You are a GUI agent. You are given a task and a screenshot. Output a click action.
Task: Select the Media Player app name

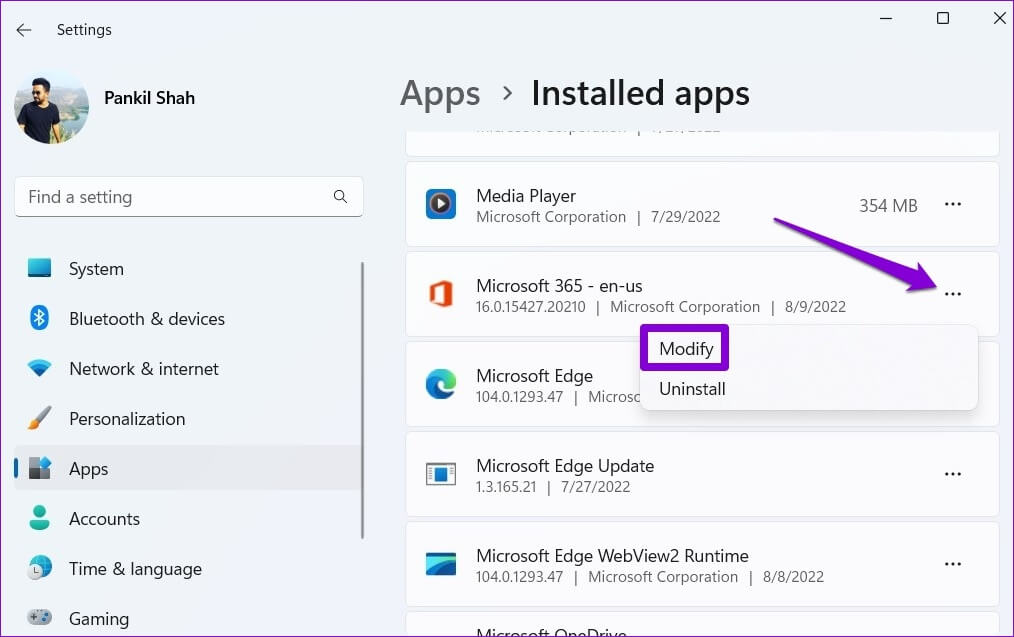[x=526, y=196]
